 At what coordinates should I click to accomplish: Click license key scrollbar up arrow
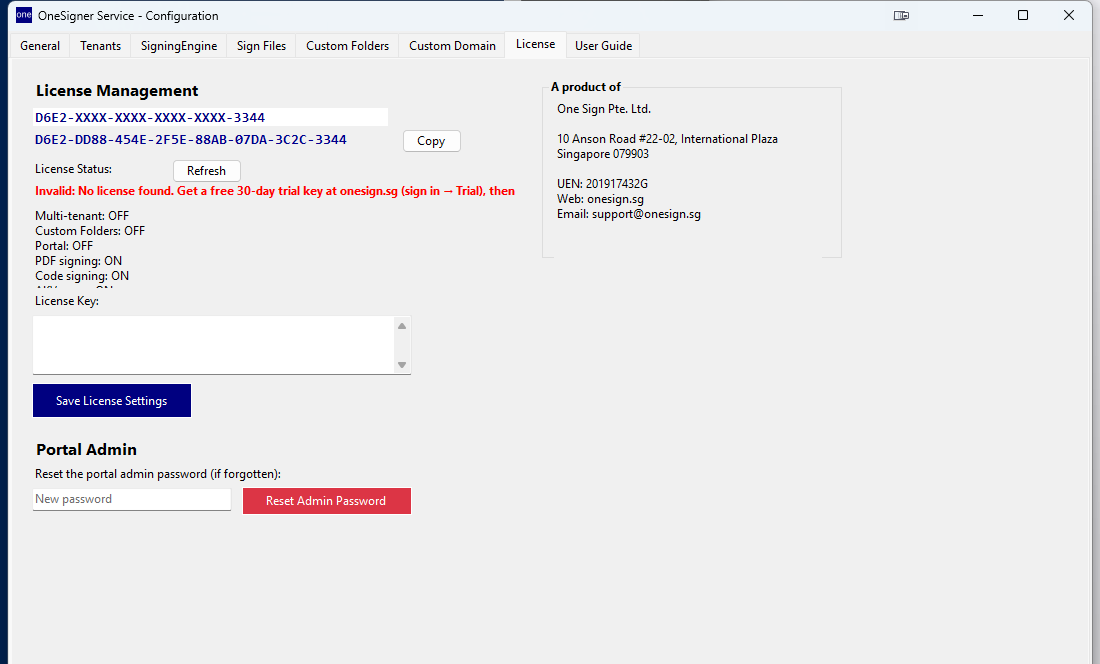pos(402,326)
